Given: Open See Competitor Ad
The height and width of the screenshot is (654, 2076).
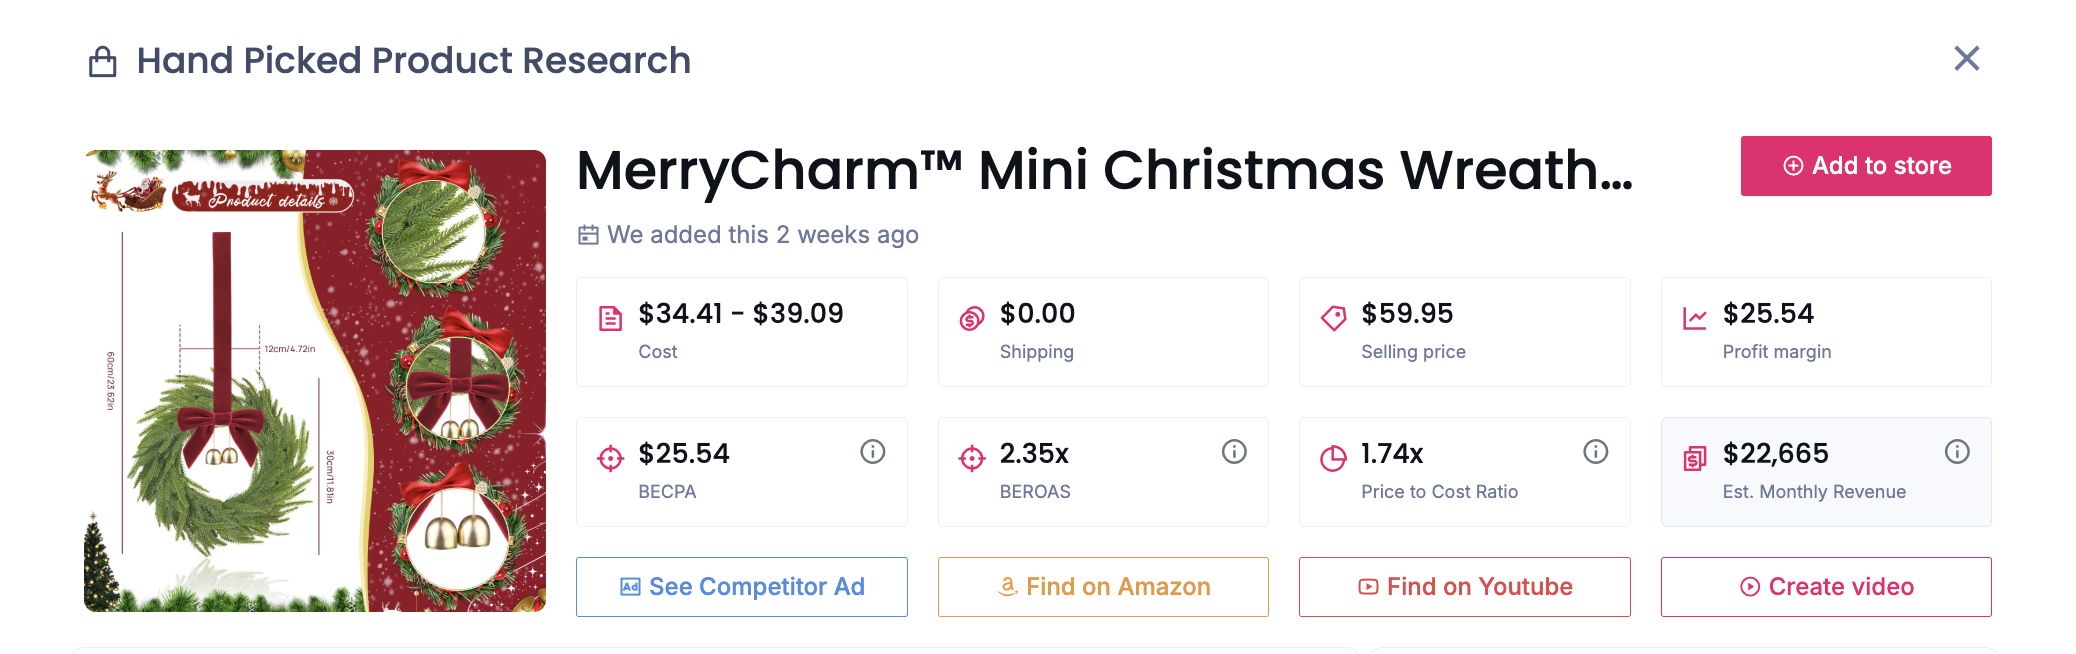Looking at the screenshot, I should tap(742, 587).
